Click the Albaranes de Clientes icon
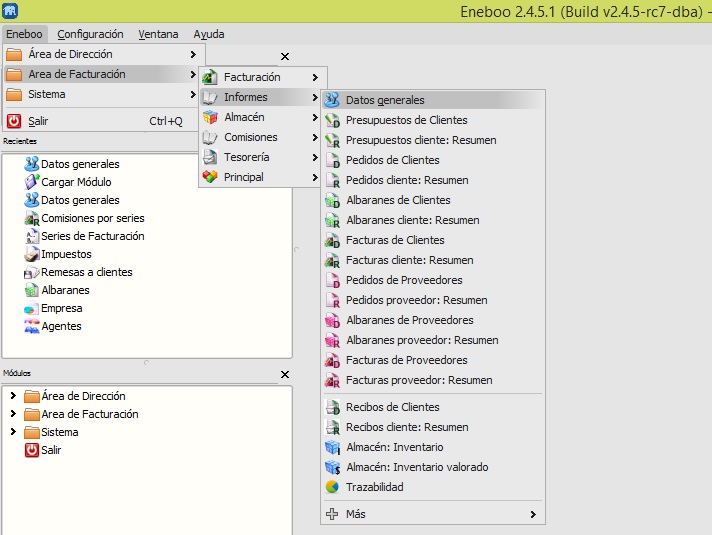This screenshot has height=535, width=712. tap(332, 200)
